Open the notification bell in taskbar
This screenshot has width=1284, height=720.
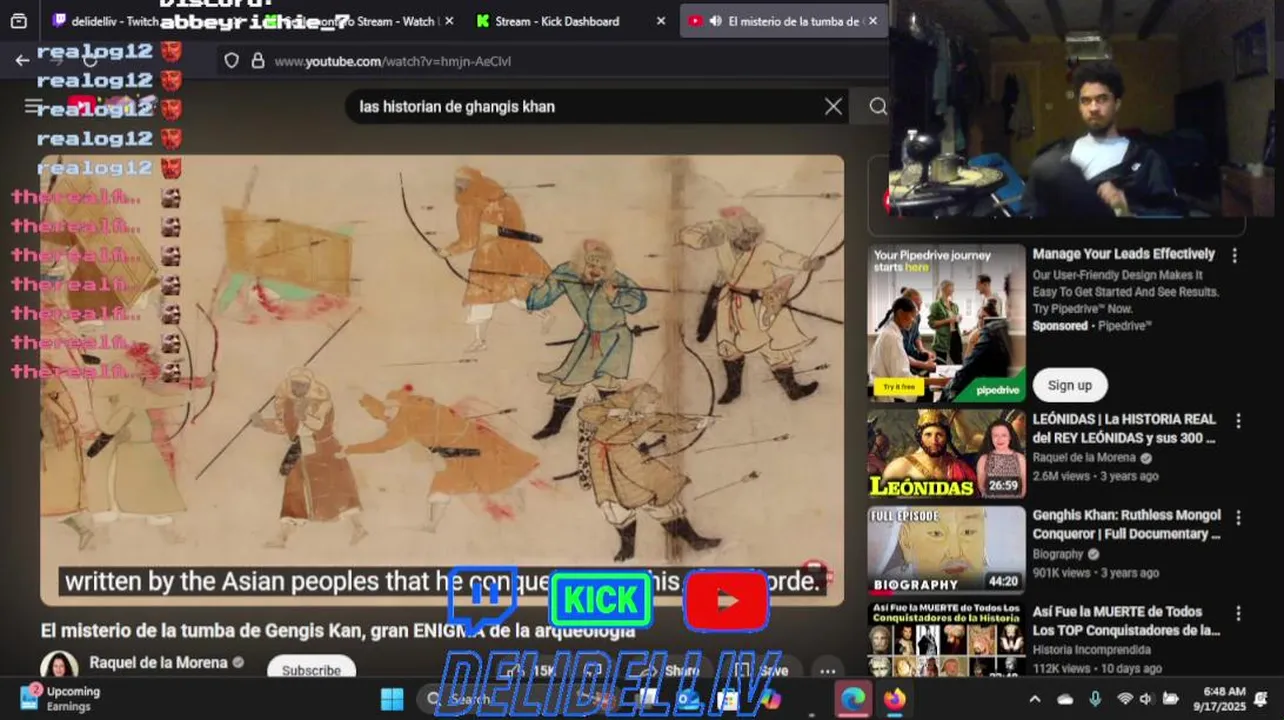pyautogui.click(x=1261, y=699)
